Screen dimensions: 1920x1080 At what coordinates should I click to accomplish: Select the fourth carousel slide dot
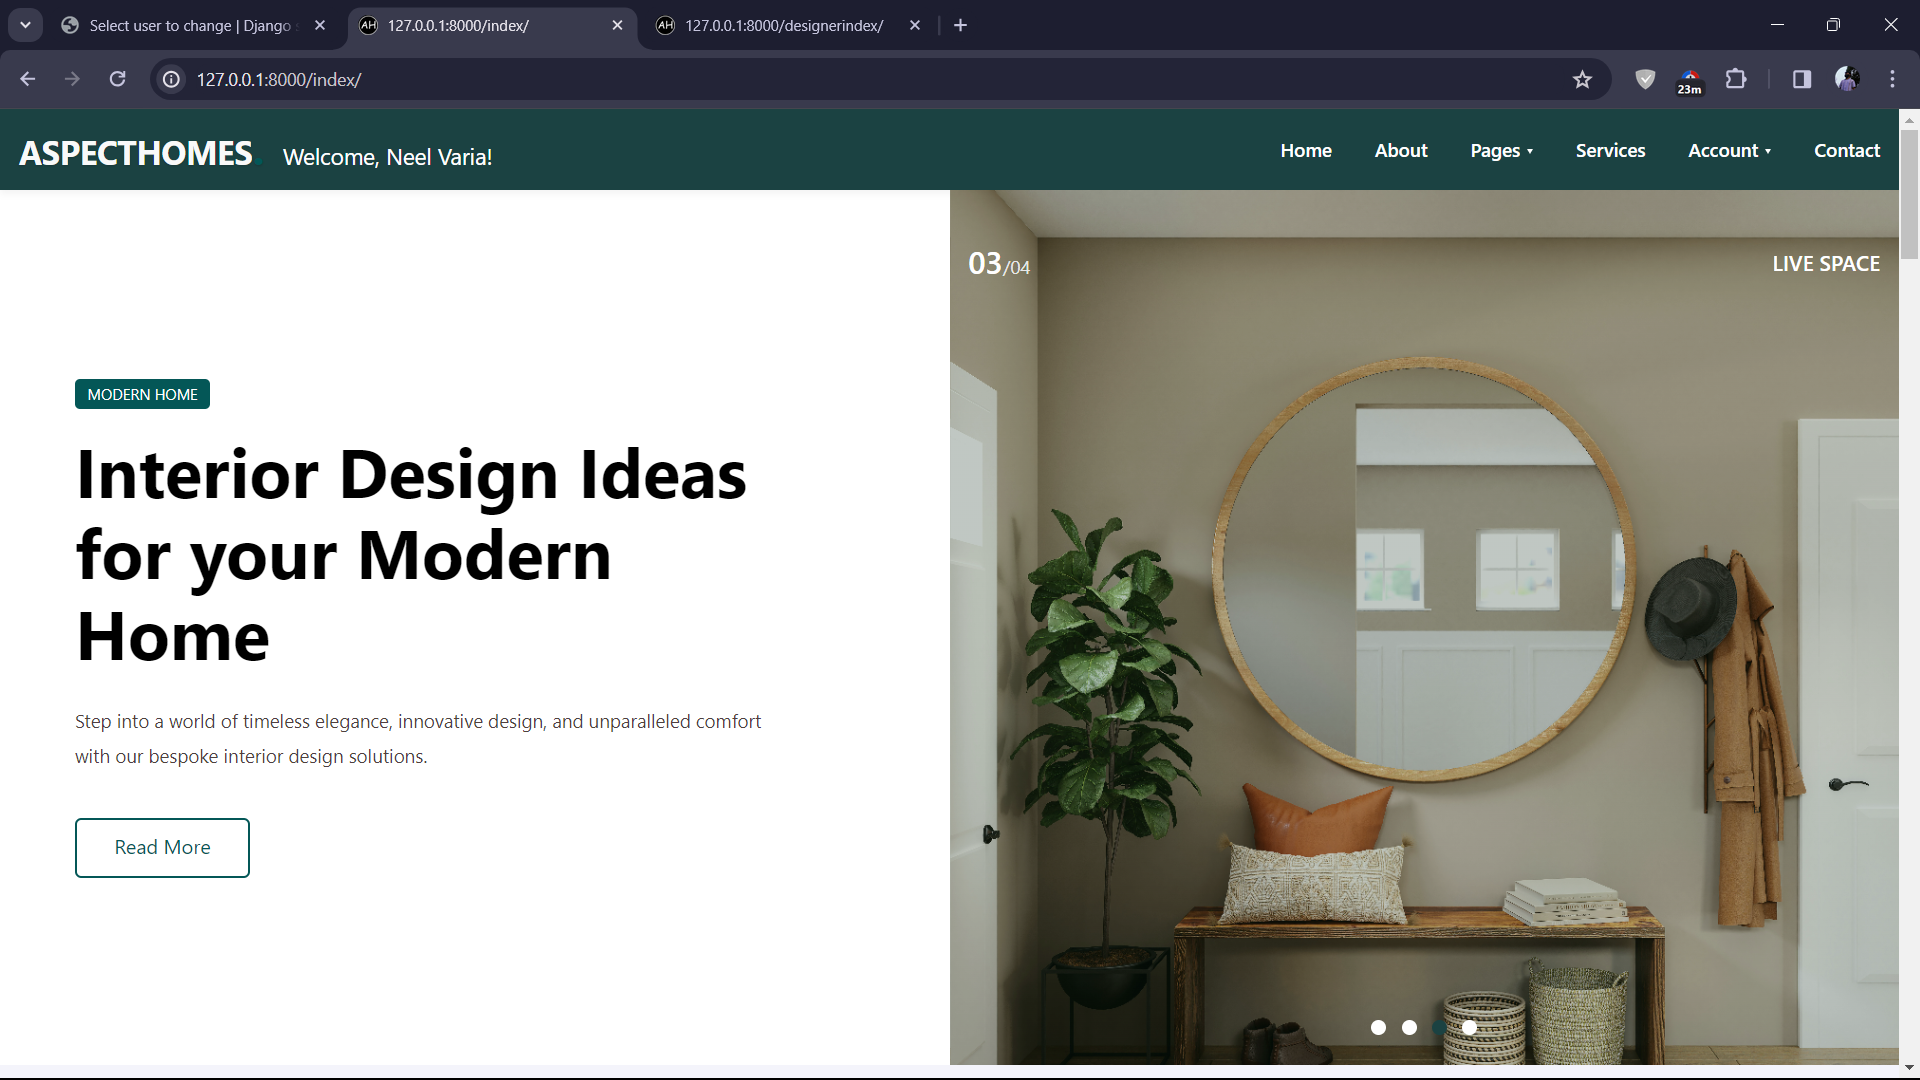point(1469,1027)
